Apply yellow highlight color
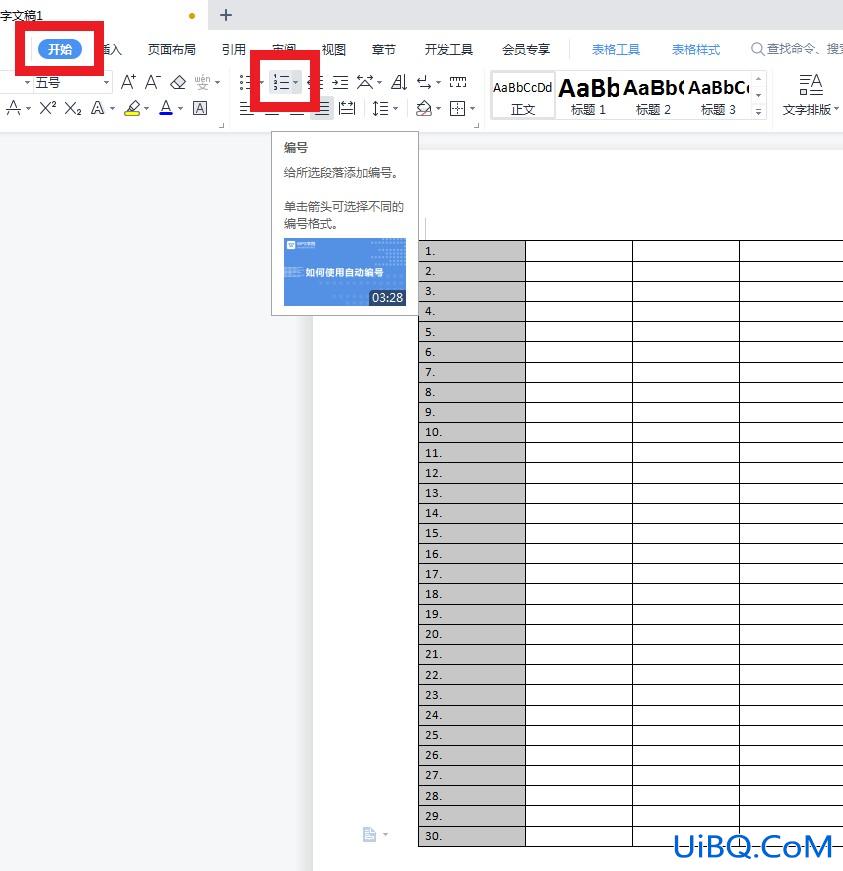Viewport: 843px width, 871px height. click(132, 108)
